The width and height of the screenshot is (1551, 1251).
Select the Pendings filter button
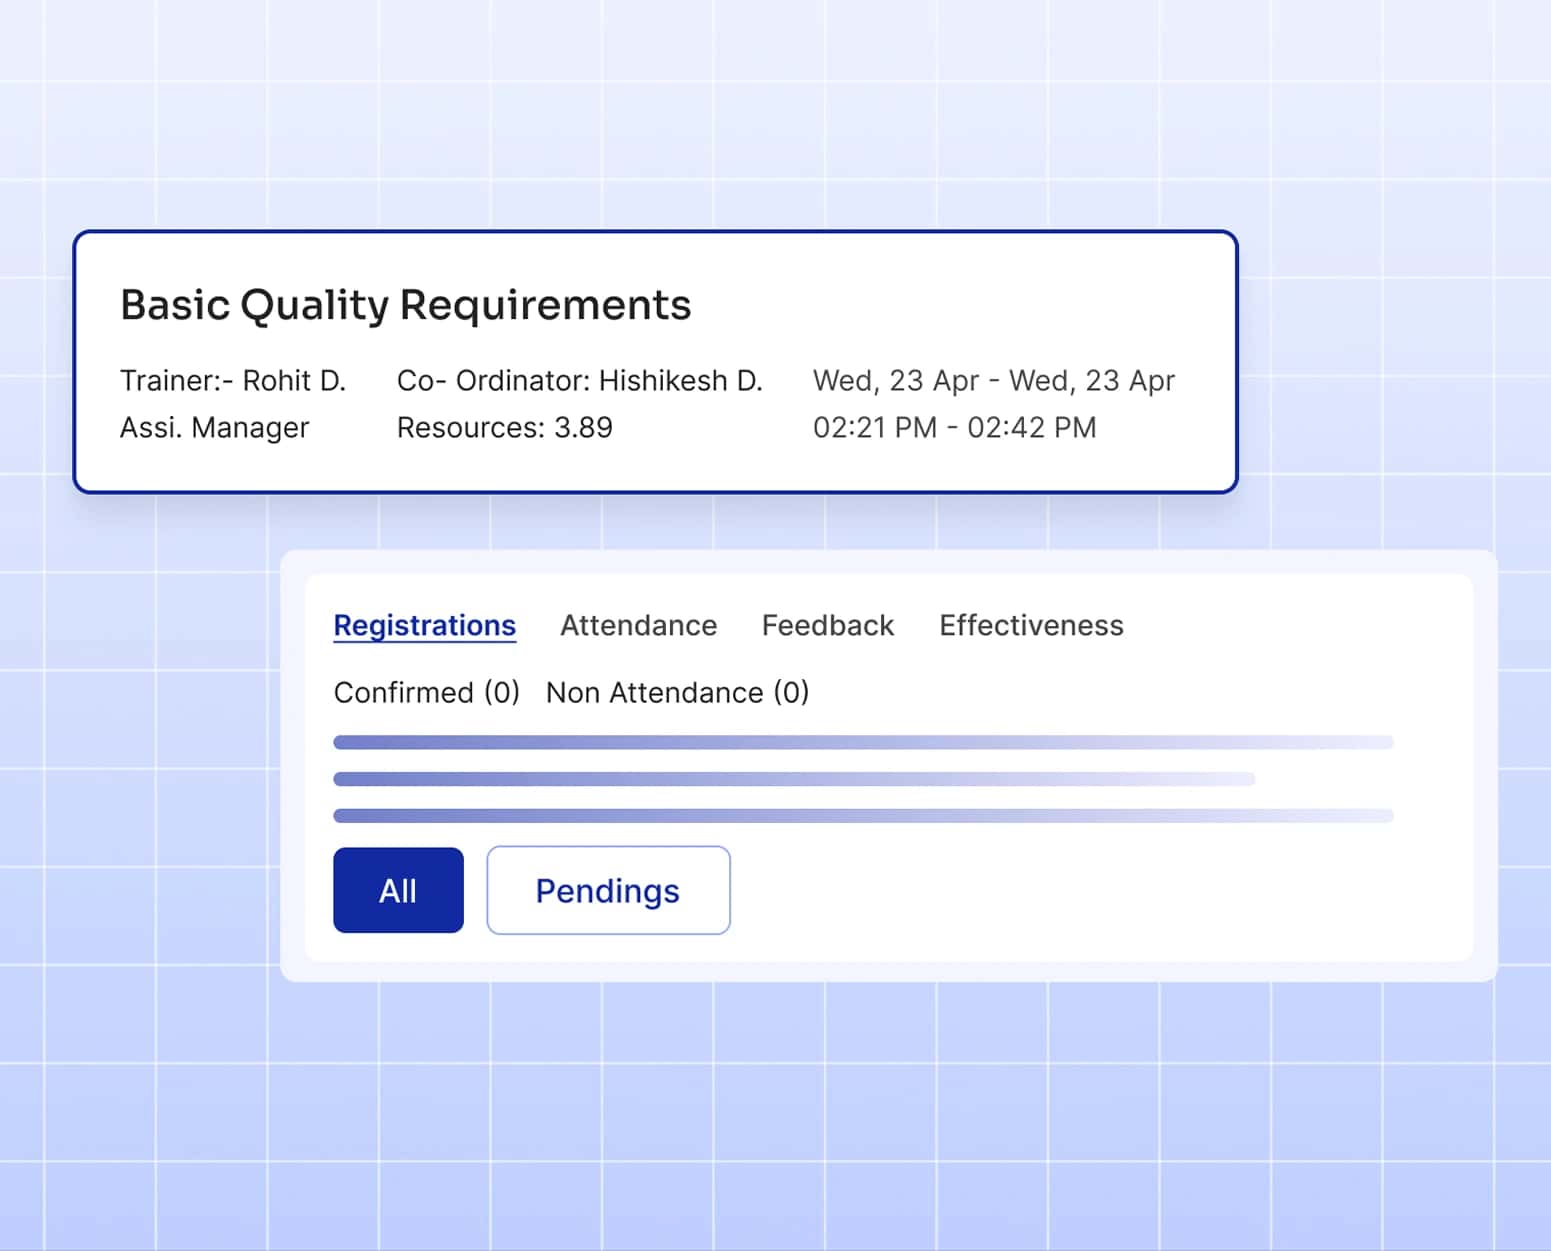(607, 889)
